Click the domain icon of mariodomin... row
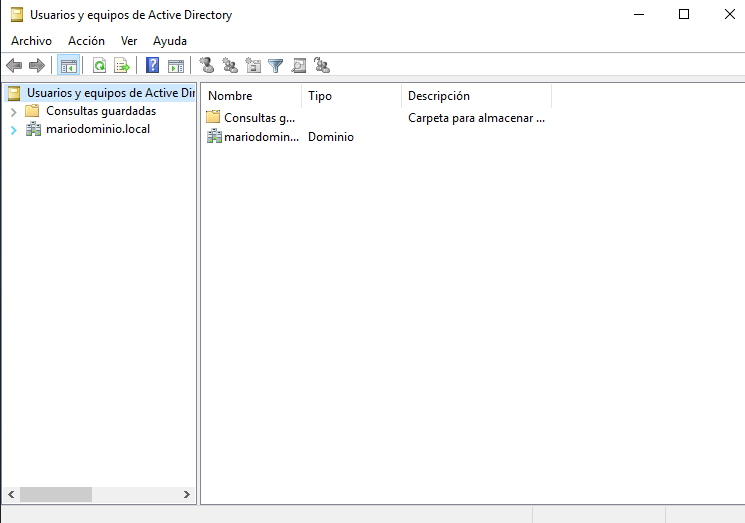This screenshot has height=523, width=745. click(x=214, y=136)
